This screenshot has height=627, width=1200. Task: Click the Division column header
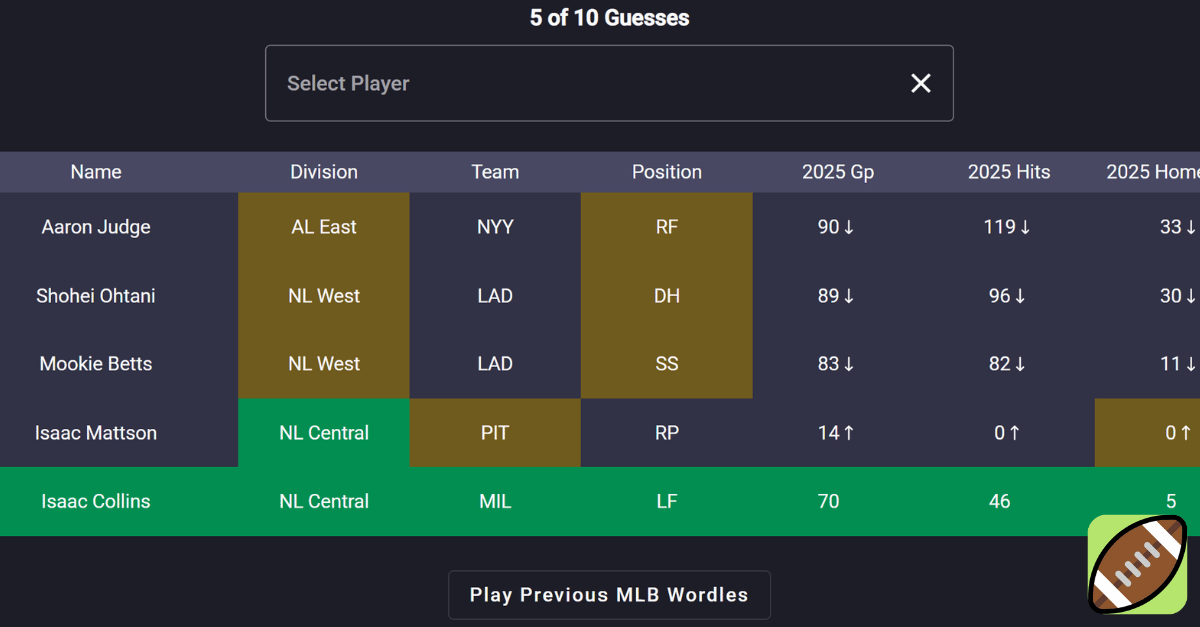coord(323,172)
